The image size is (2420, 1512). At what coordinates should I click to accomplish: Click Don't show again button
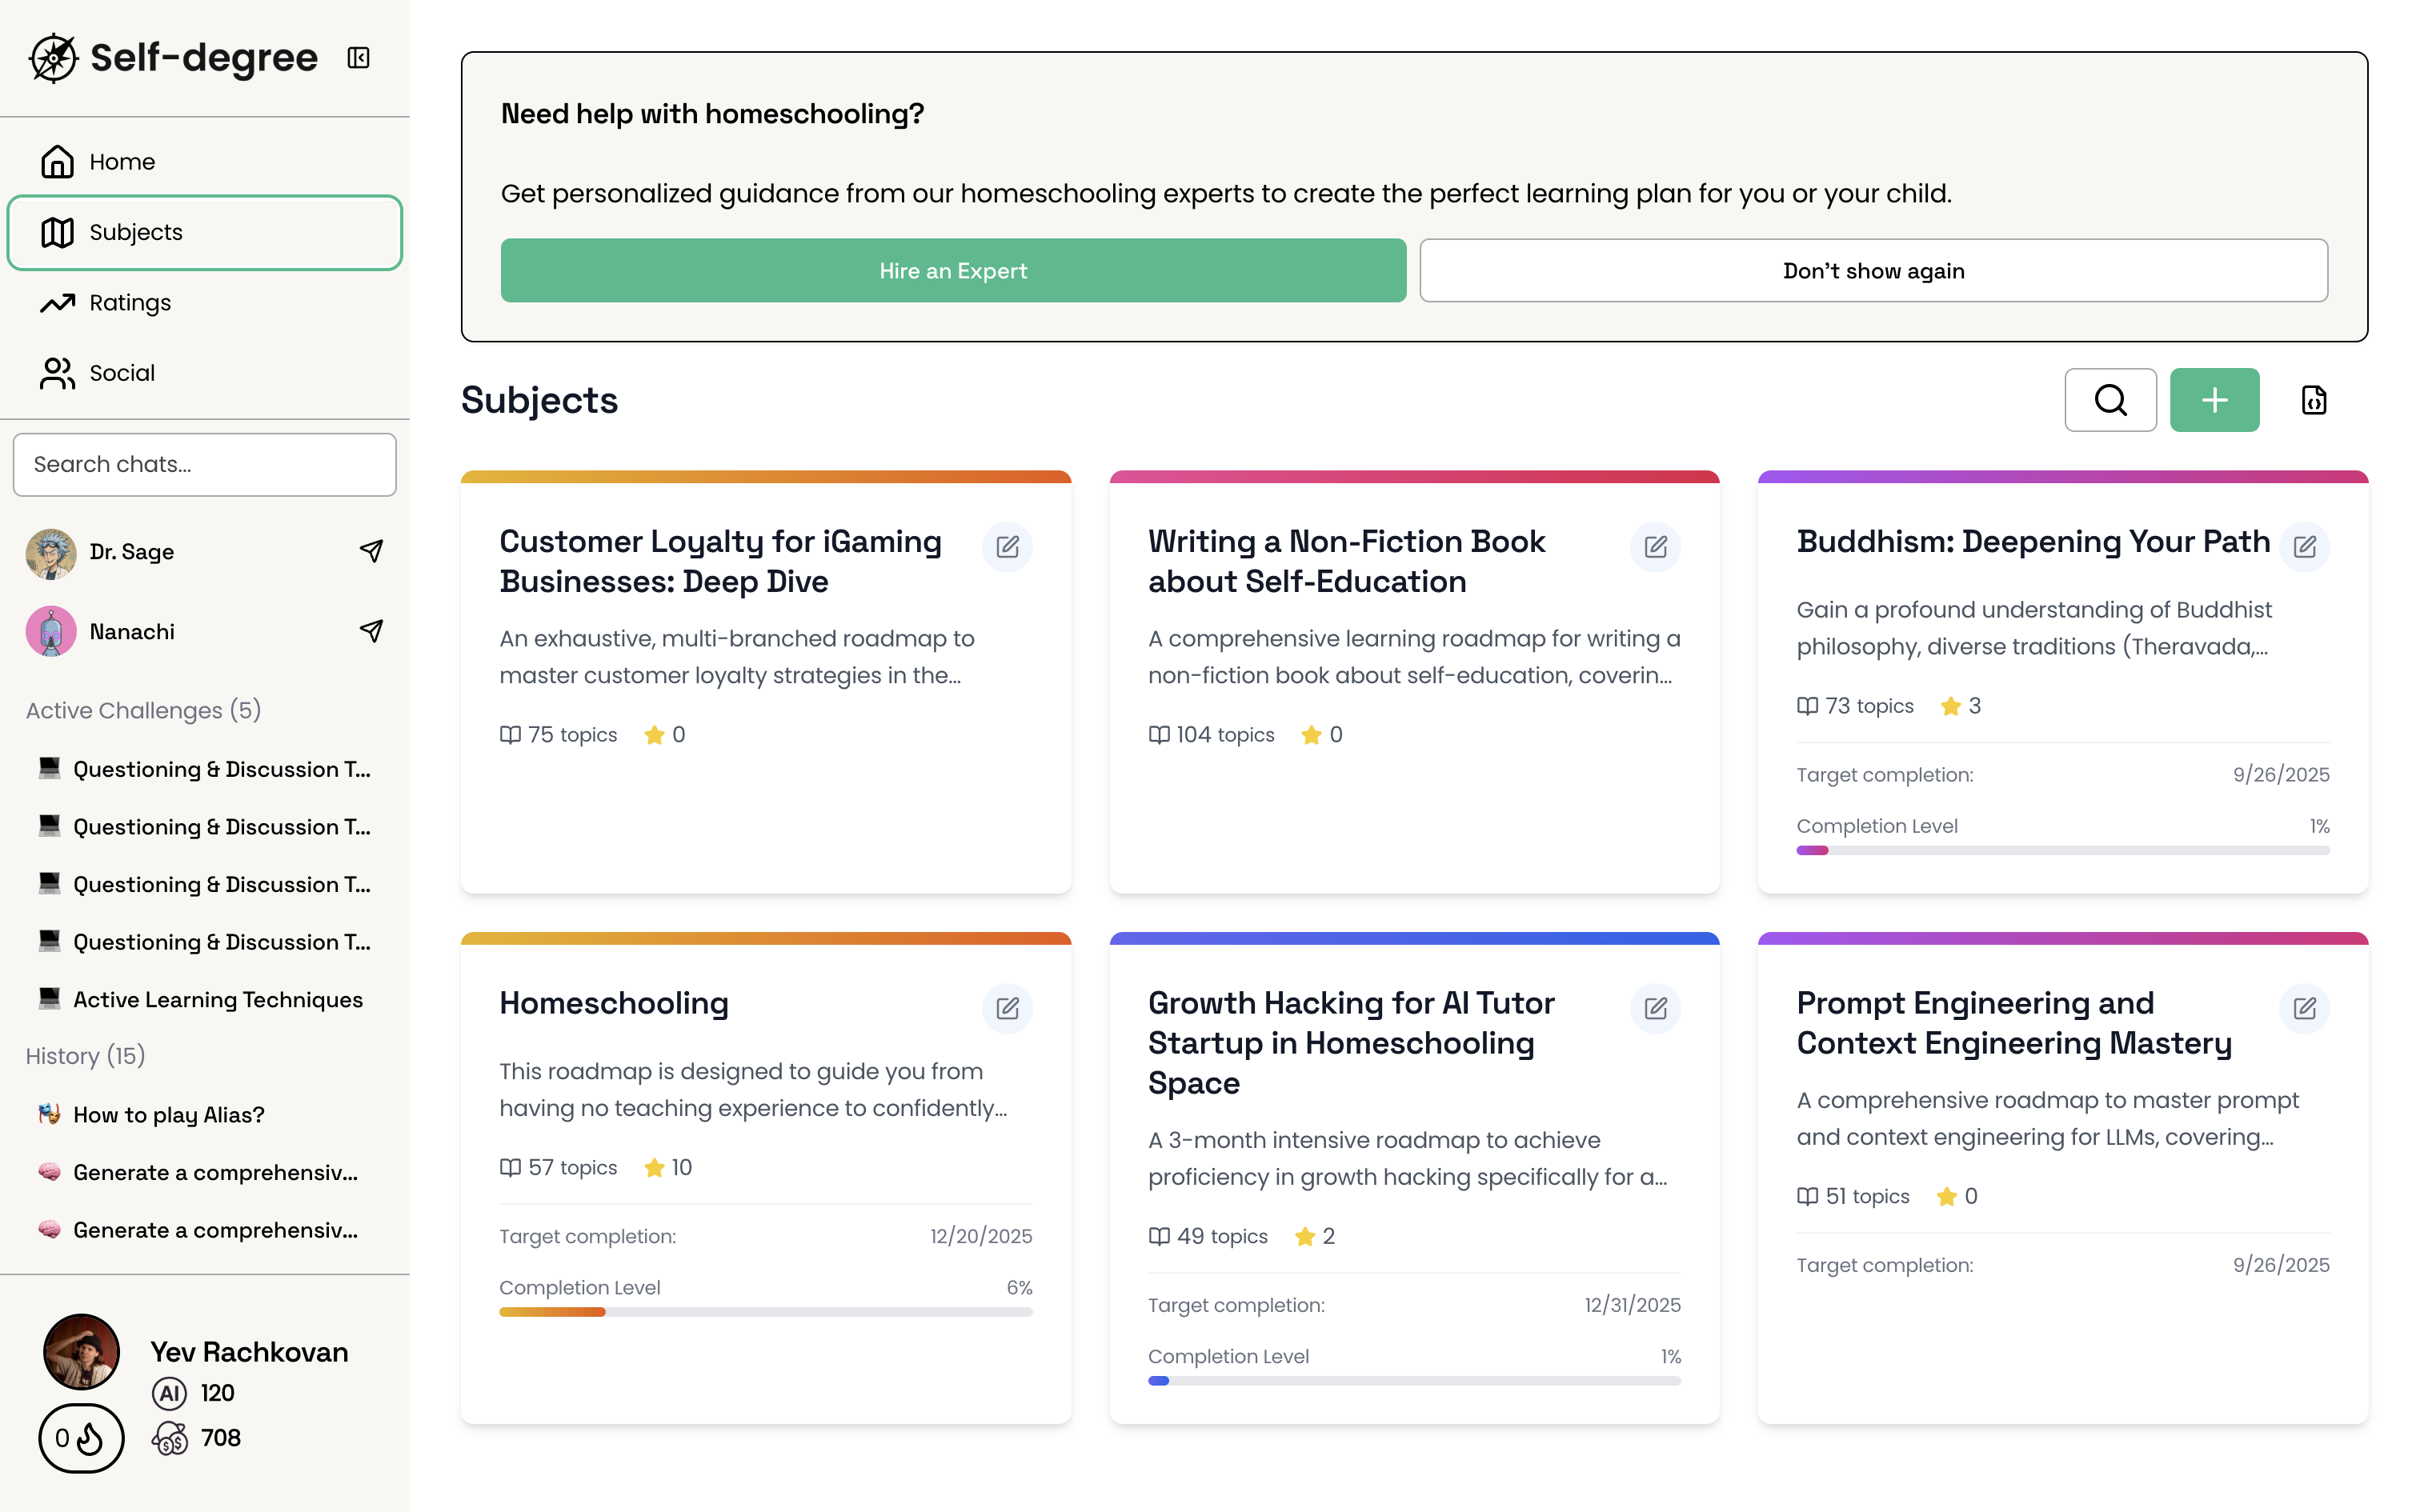click(x=1872, y=271)
